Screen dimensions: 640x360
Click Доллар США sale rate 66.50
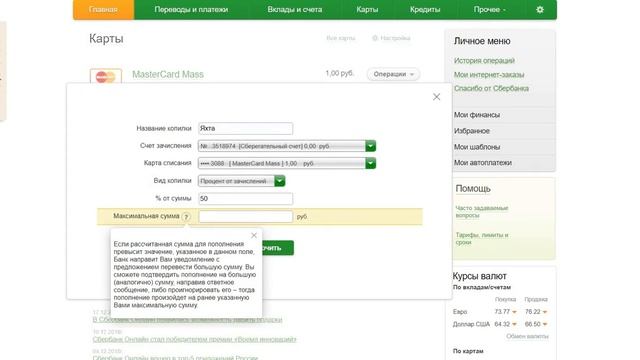point(533,324)
